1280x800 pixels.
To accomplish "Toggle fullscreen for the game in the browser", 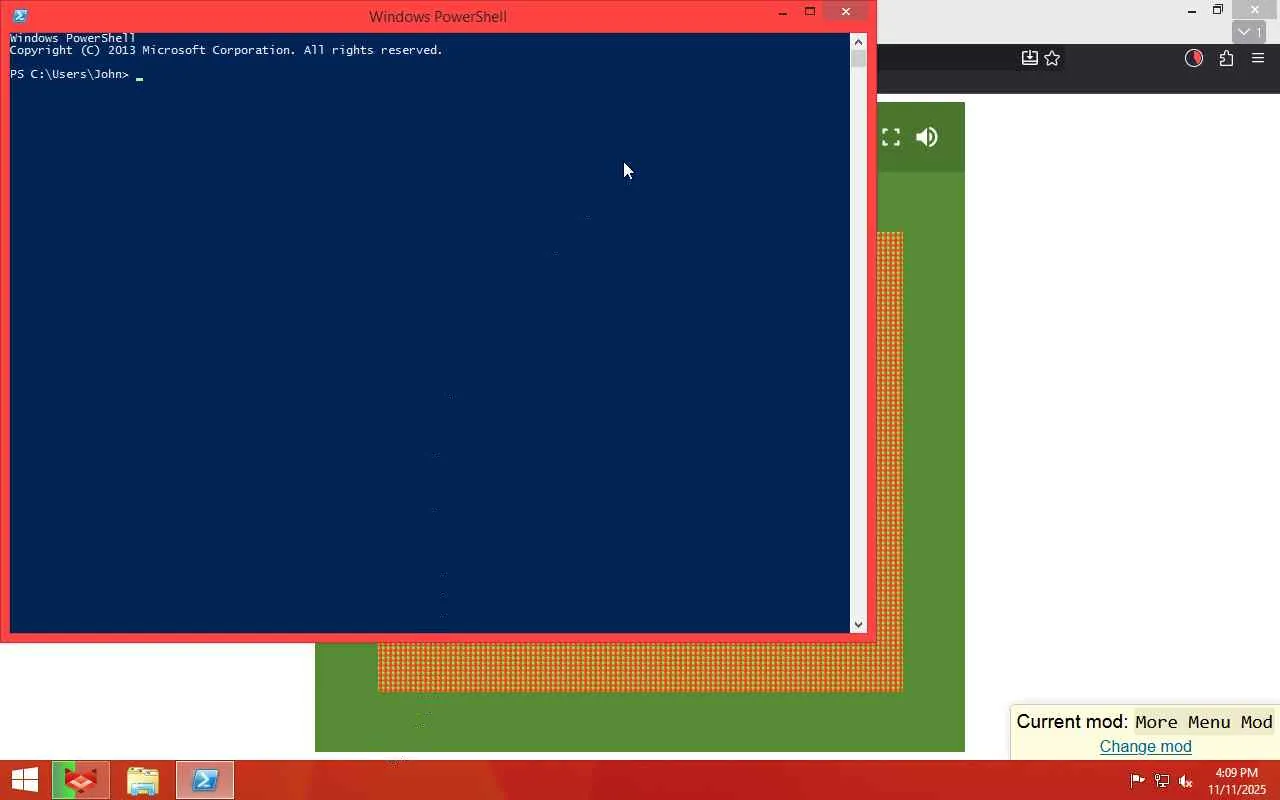I will 891,137.
